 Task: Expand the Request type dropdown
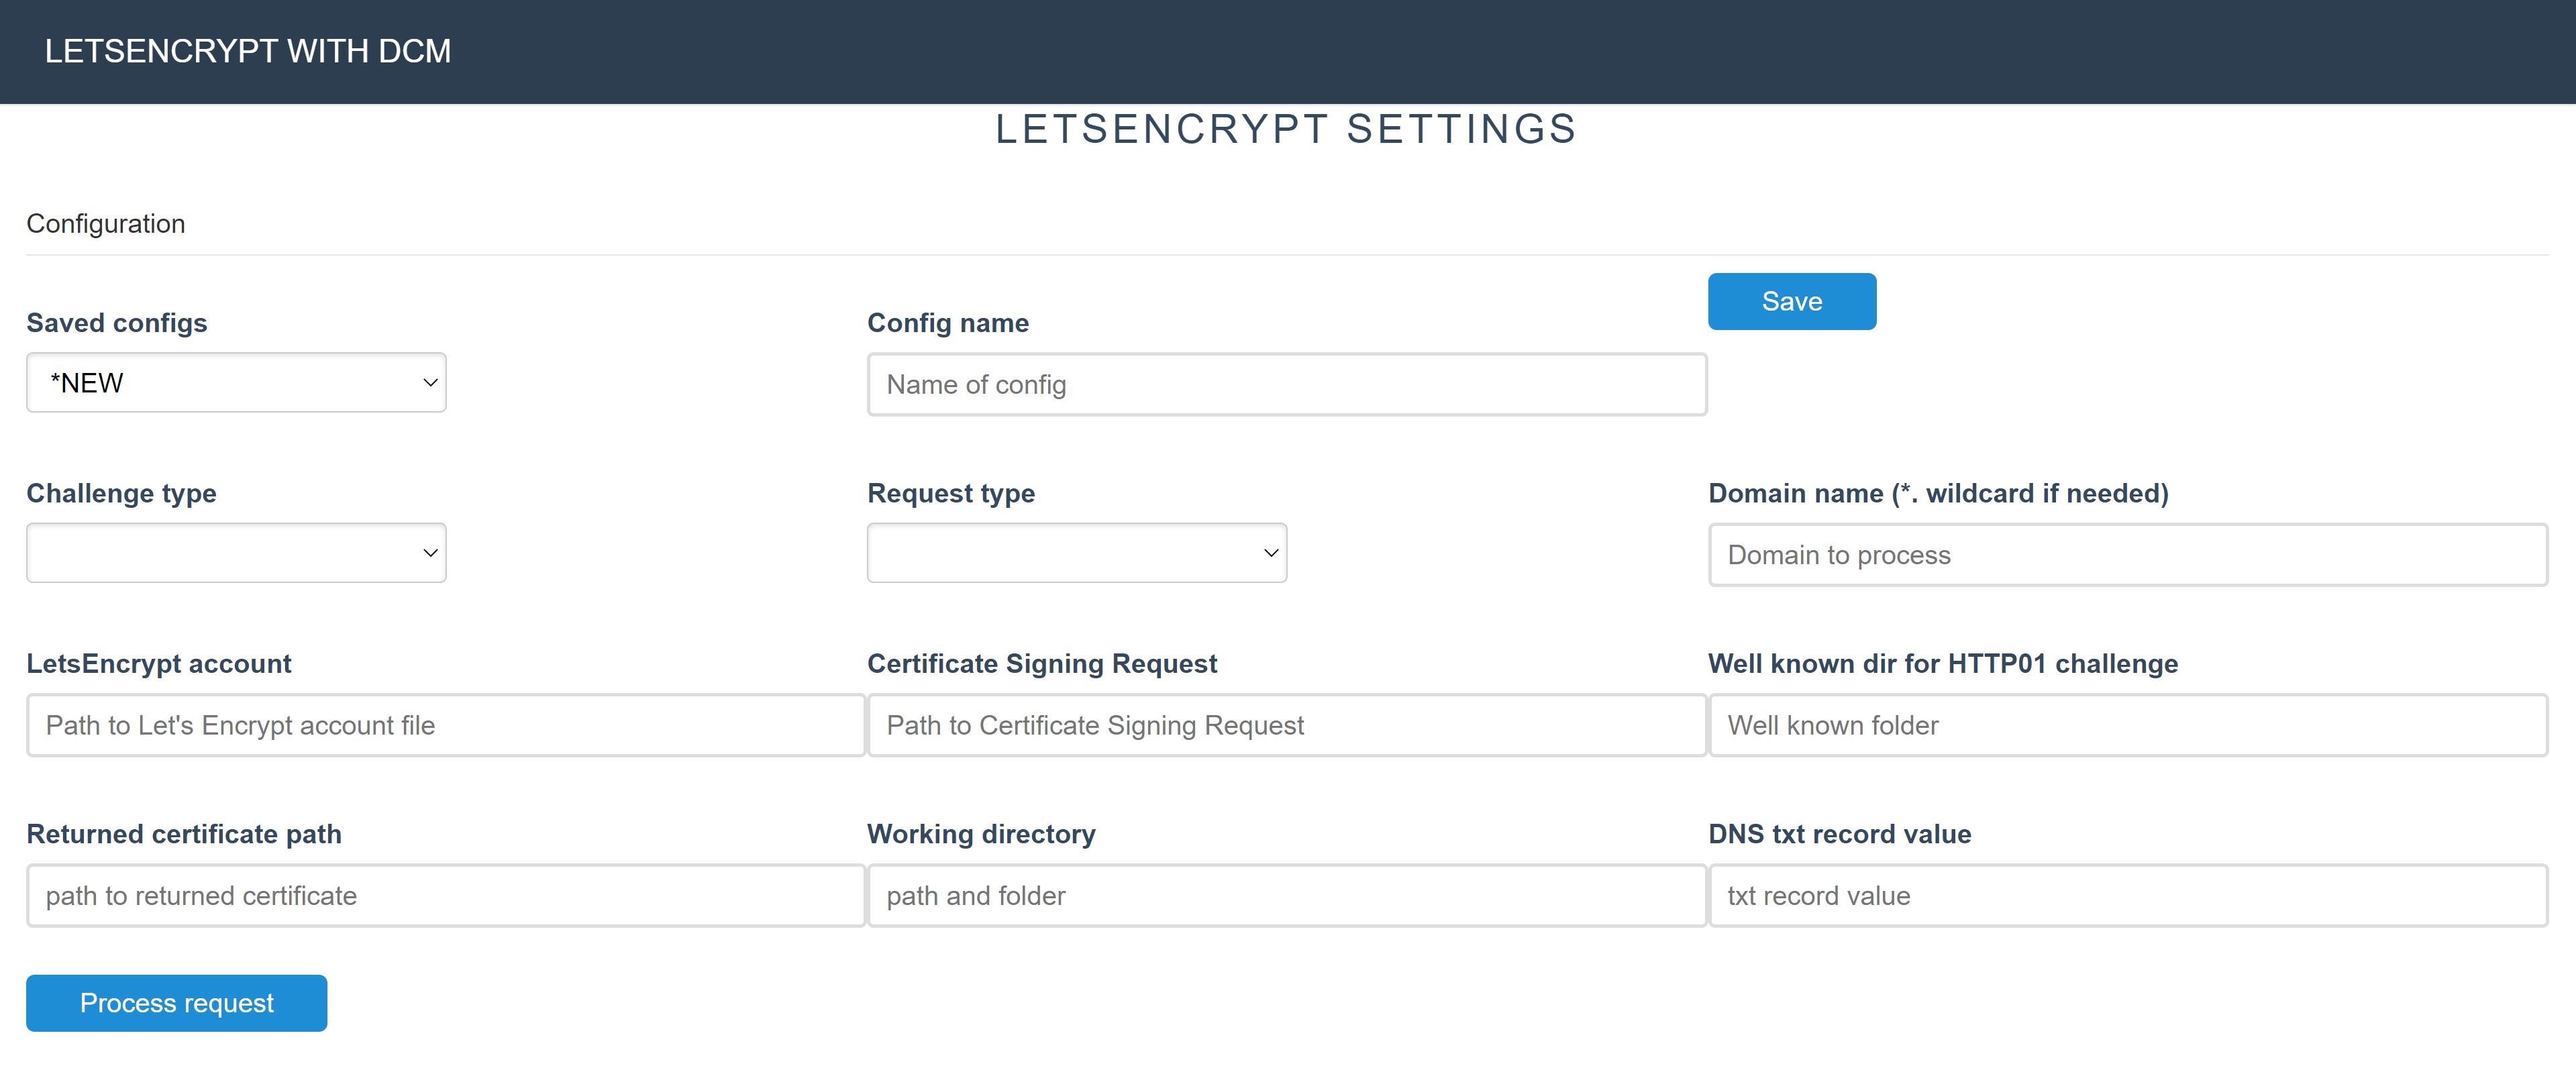coord(1076,553)
